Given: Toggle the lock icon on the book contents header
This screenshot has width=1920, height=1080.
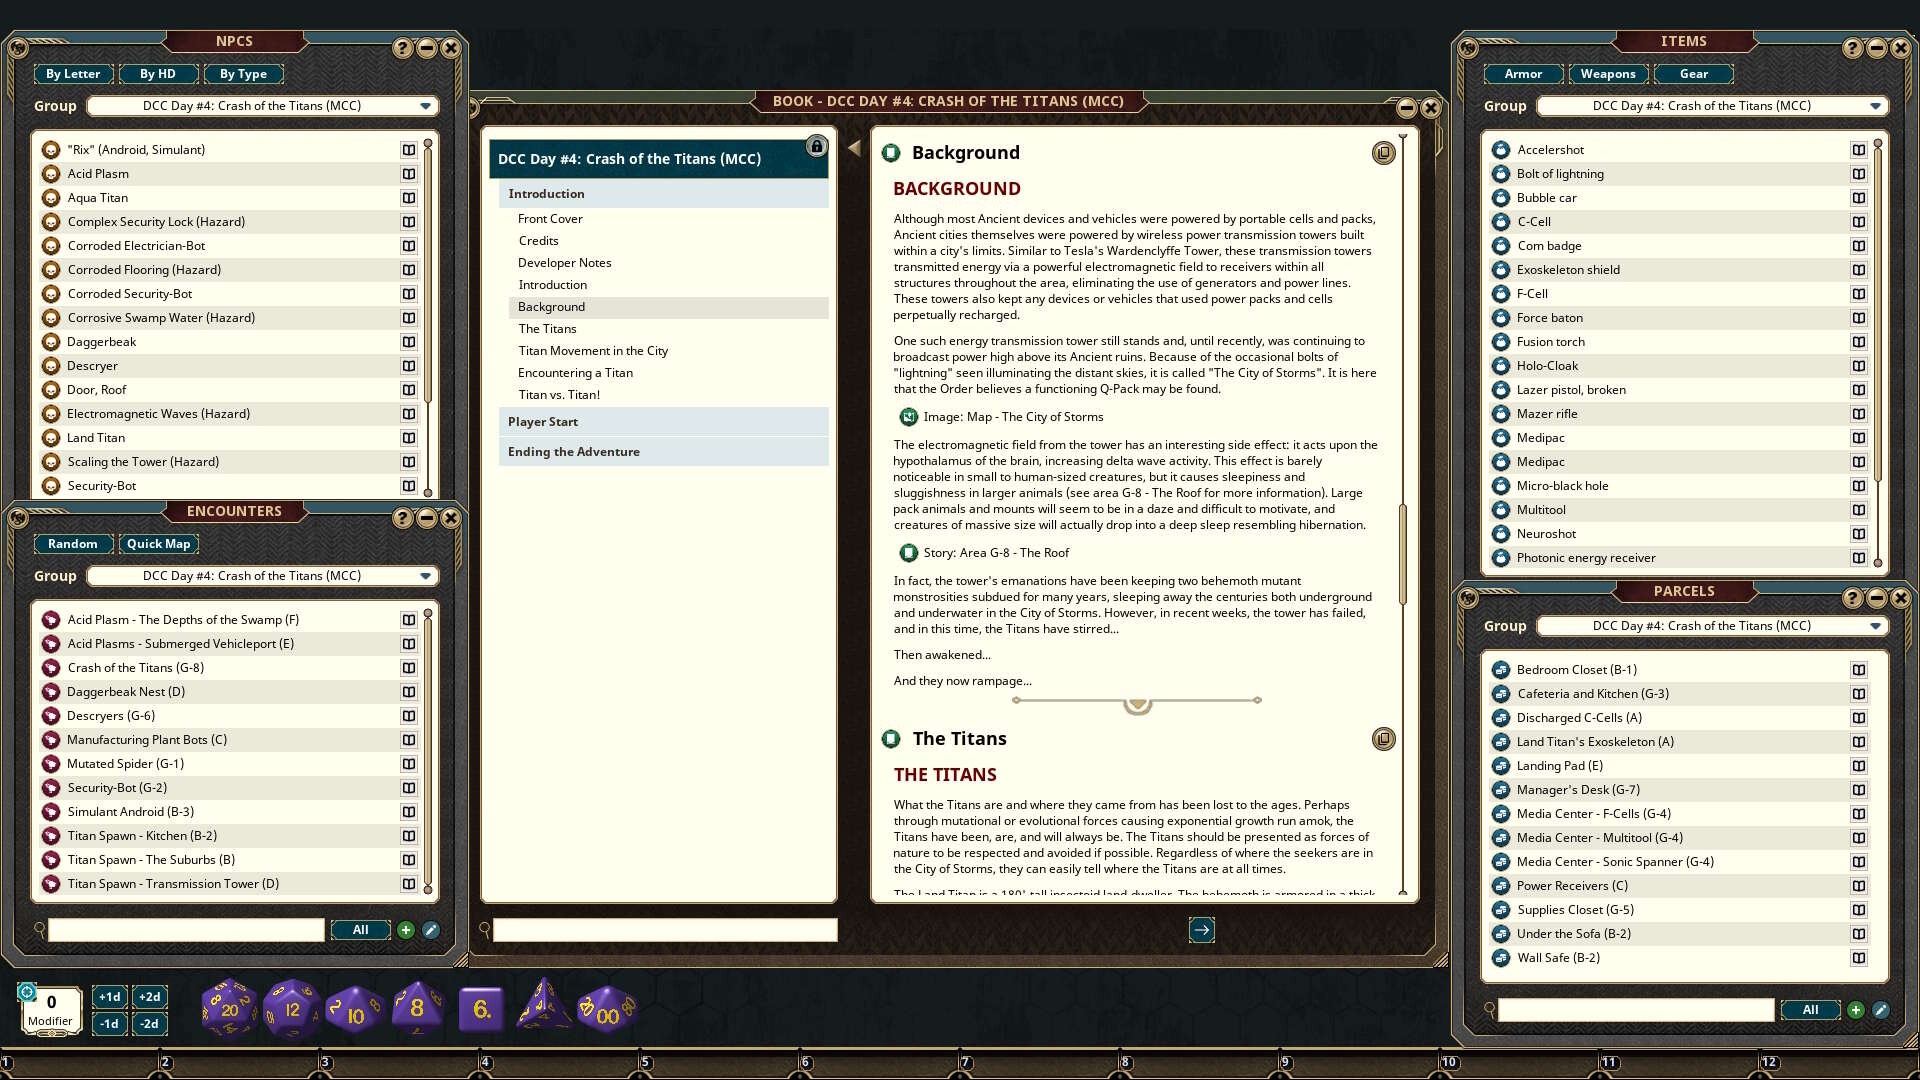Looking at the screenshot, I should [817, 147].
